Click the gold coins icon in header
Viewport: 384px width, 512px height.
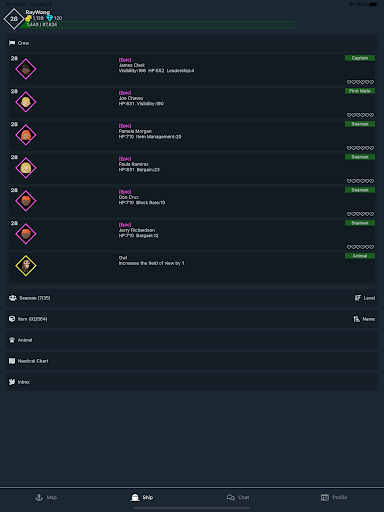tap(29, 18)
